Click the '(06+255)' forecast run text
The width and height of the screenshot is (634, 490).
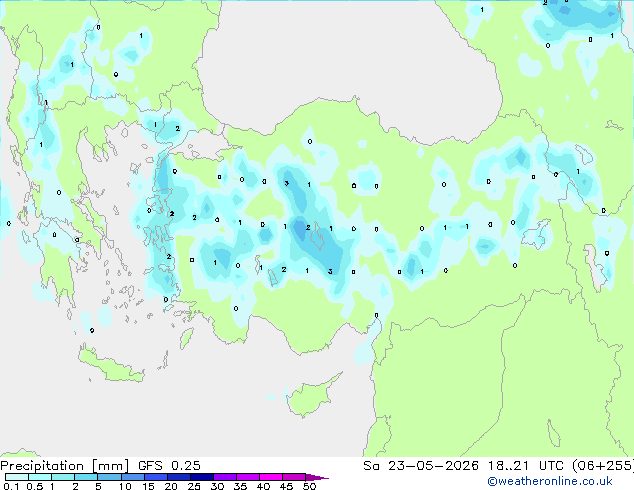click(602, 466)
